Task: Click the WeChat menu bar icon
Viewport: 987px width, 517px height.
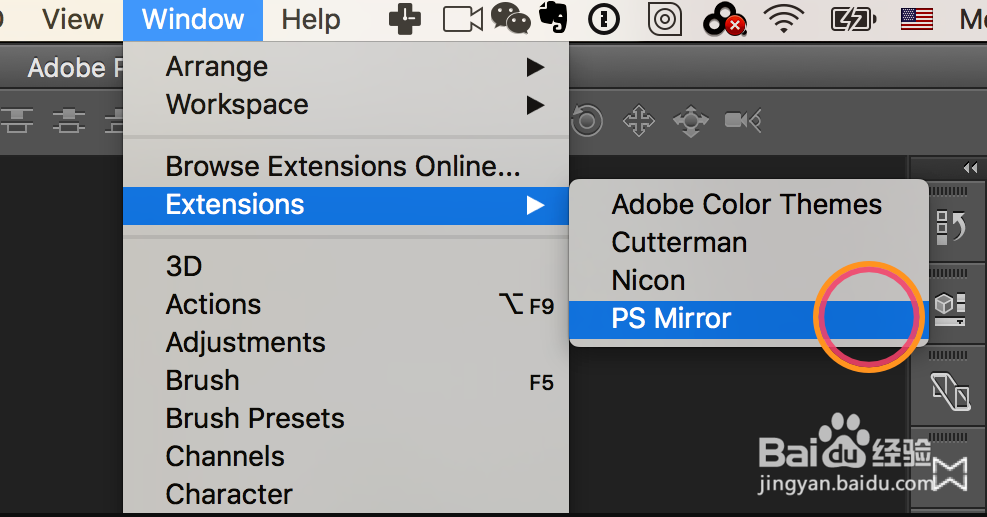Action: point(510,18)
